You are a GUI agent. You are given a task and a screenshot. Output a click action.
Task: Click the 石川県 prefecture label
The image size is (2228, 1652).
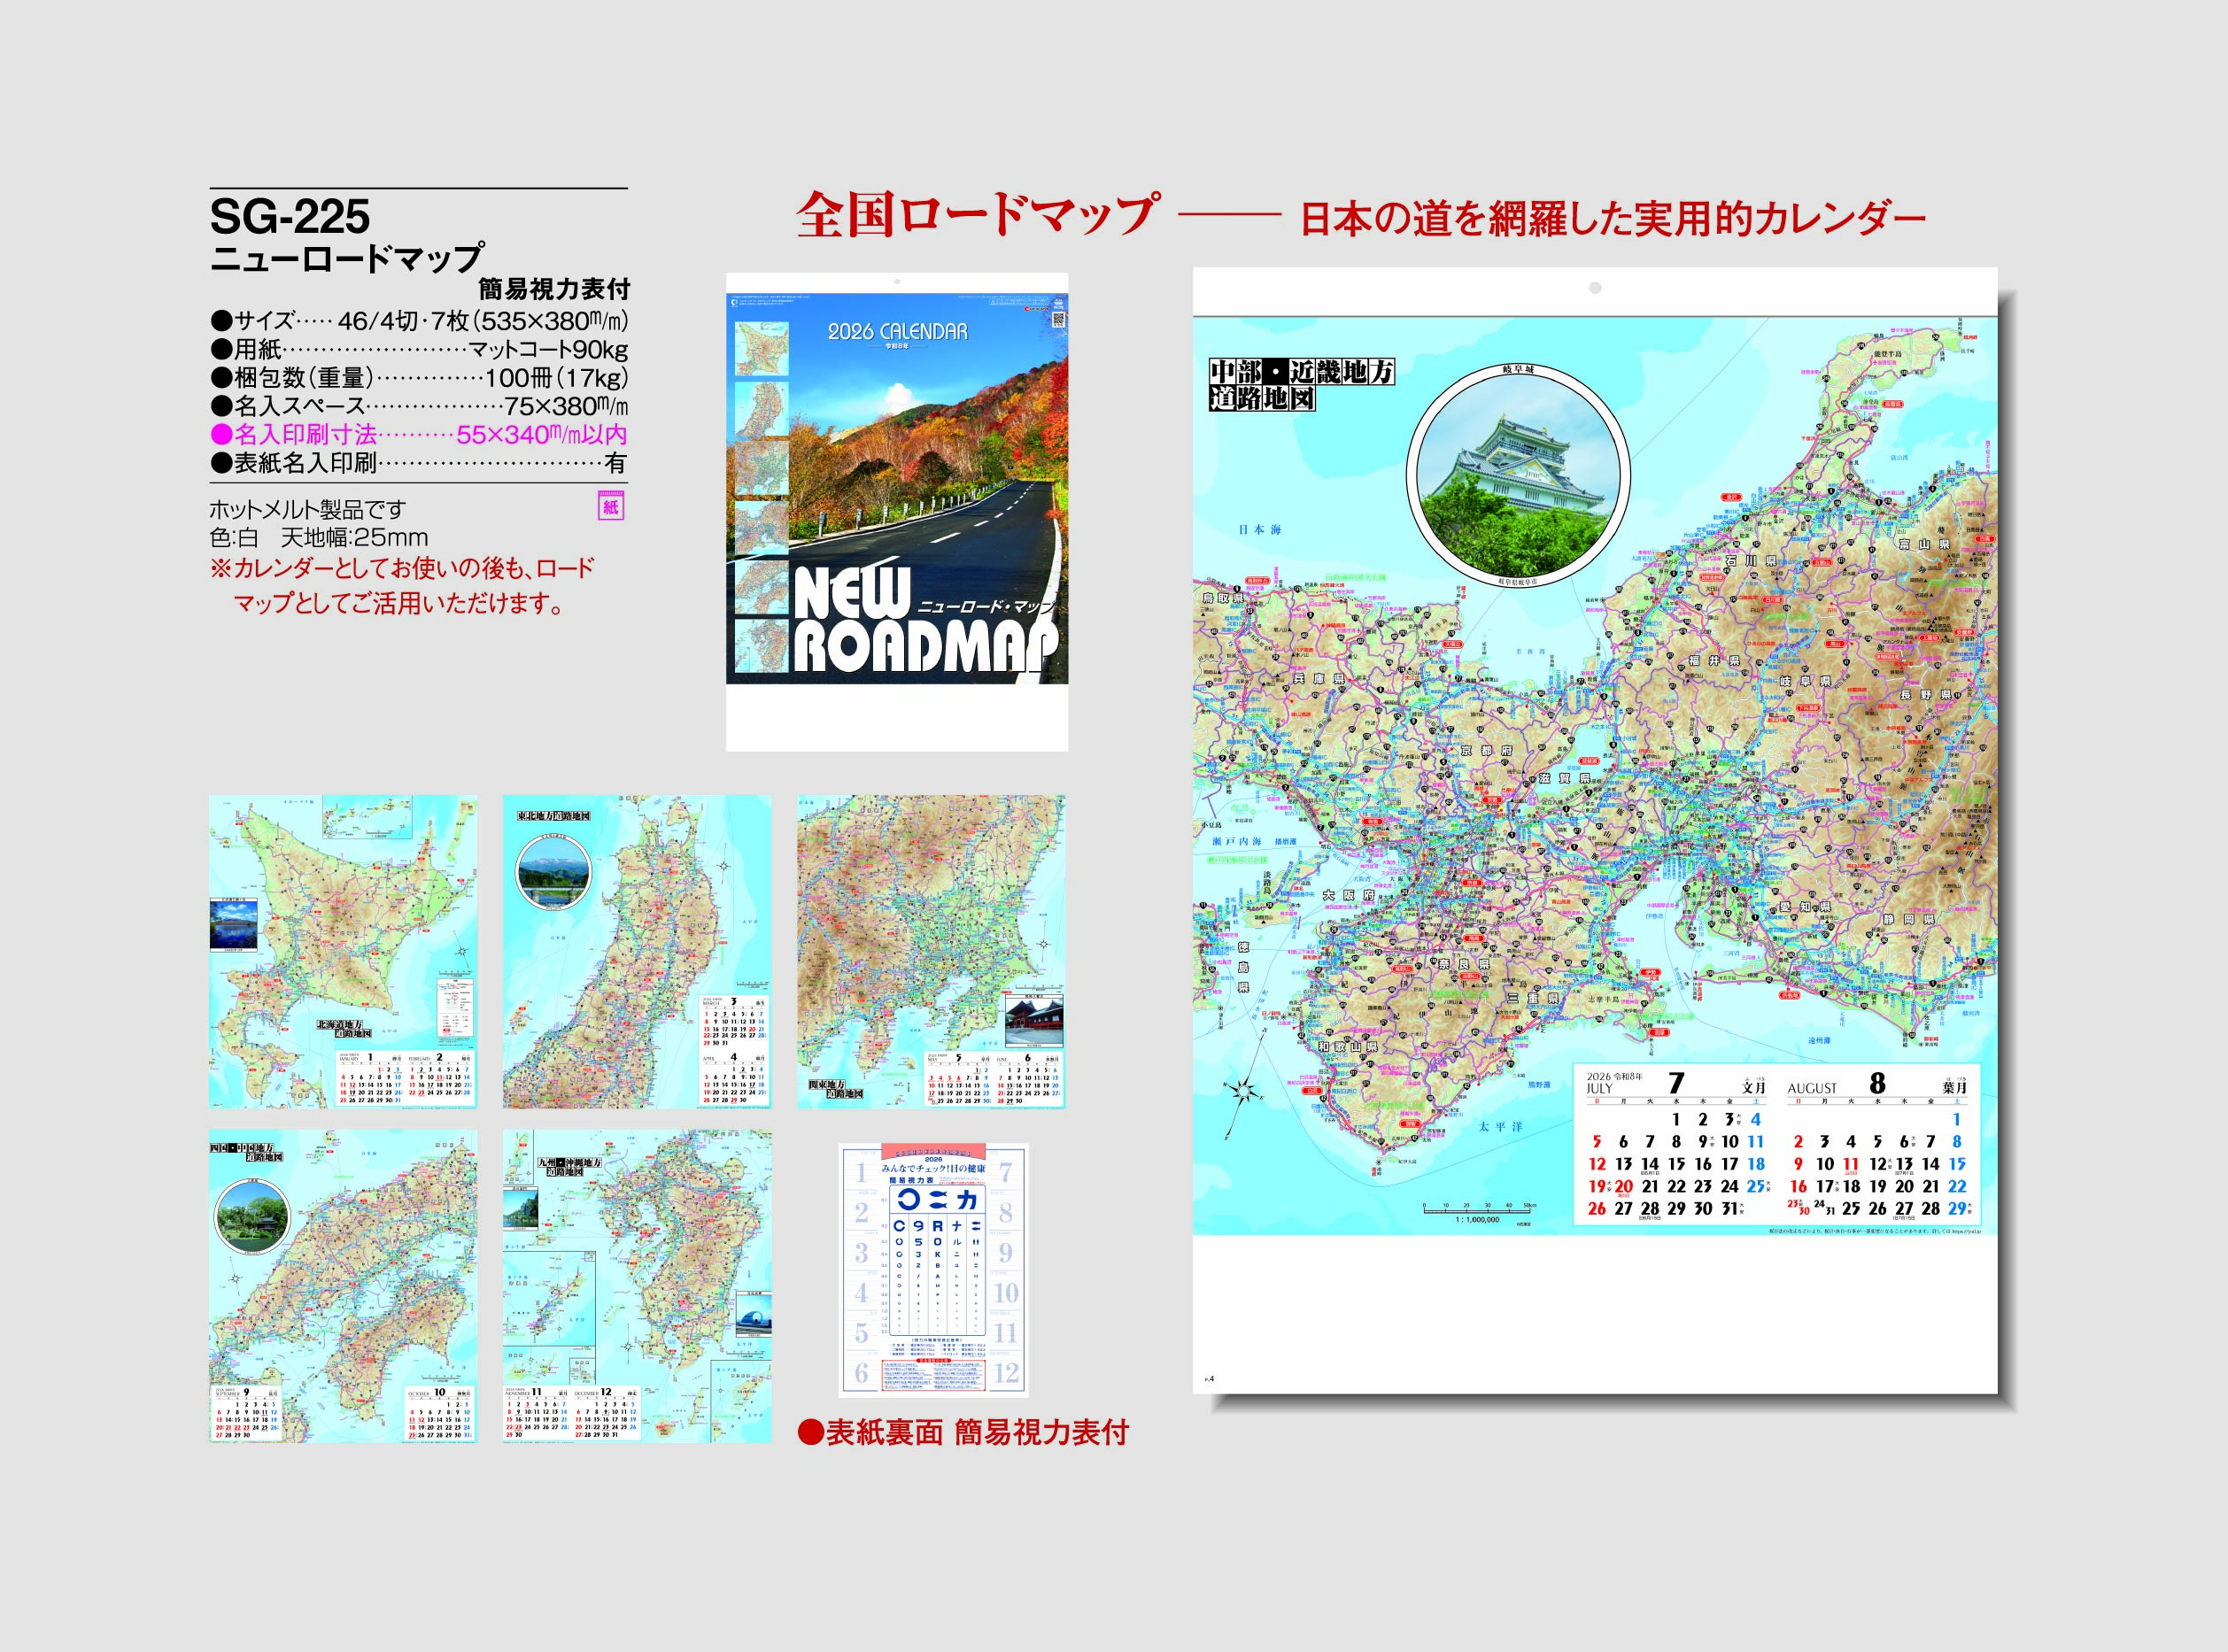pyautogui.click(x=1750, y=561)
